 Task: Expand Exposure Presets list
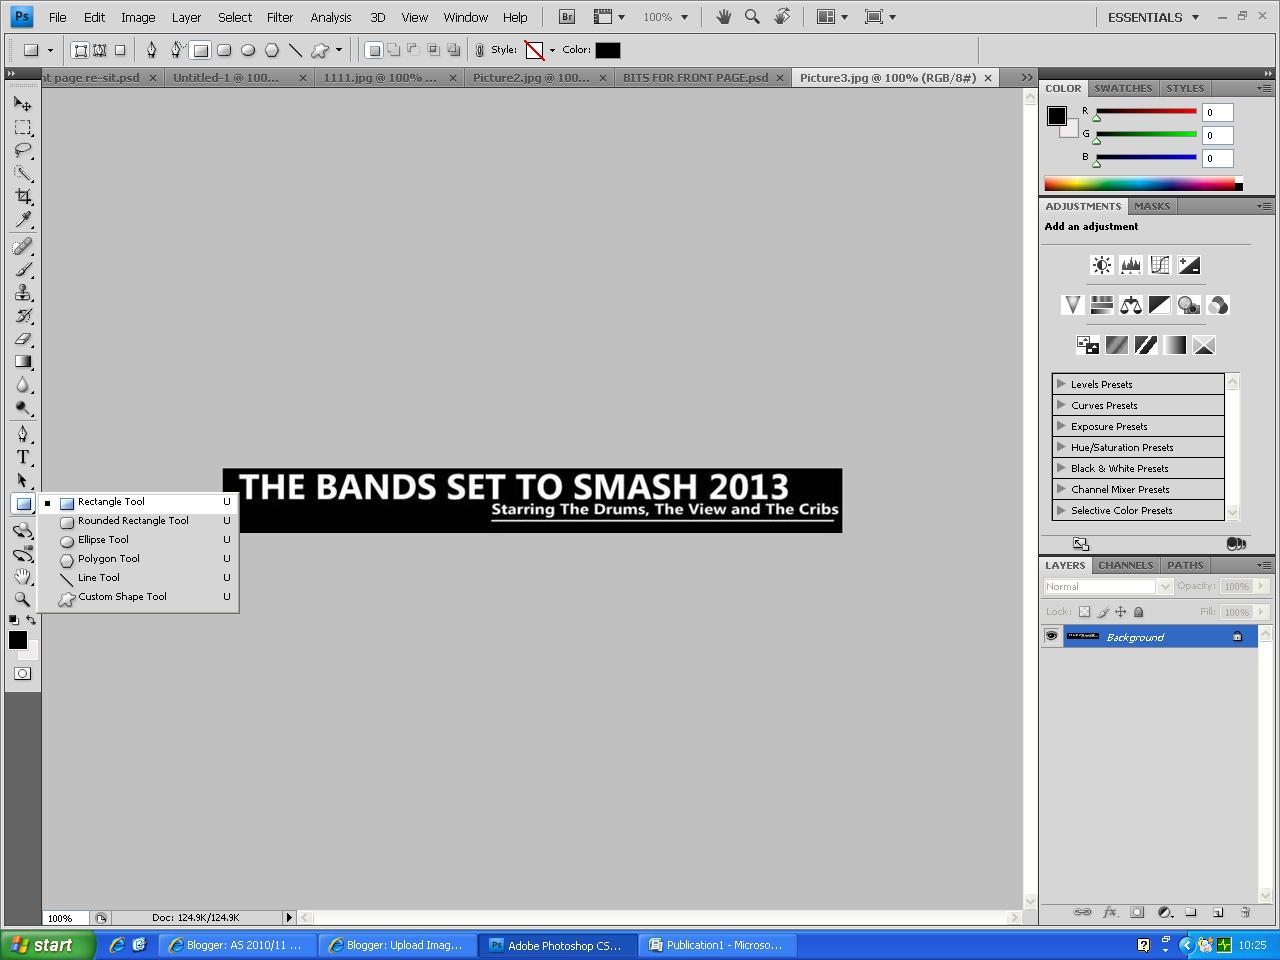tap(1062, 426)
